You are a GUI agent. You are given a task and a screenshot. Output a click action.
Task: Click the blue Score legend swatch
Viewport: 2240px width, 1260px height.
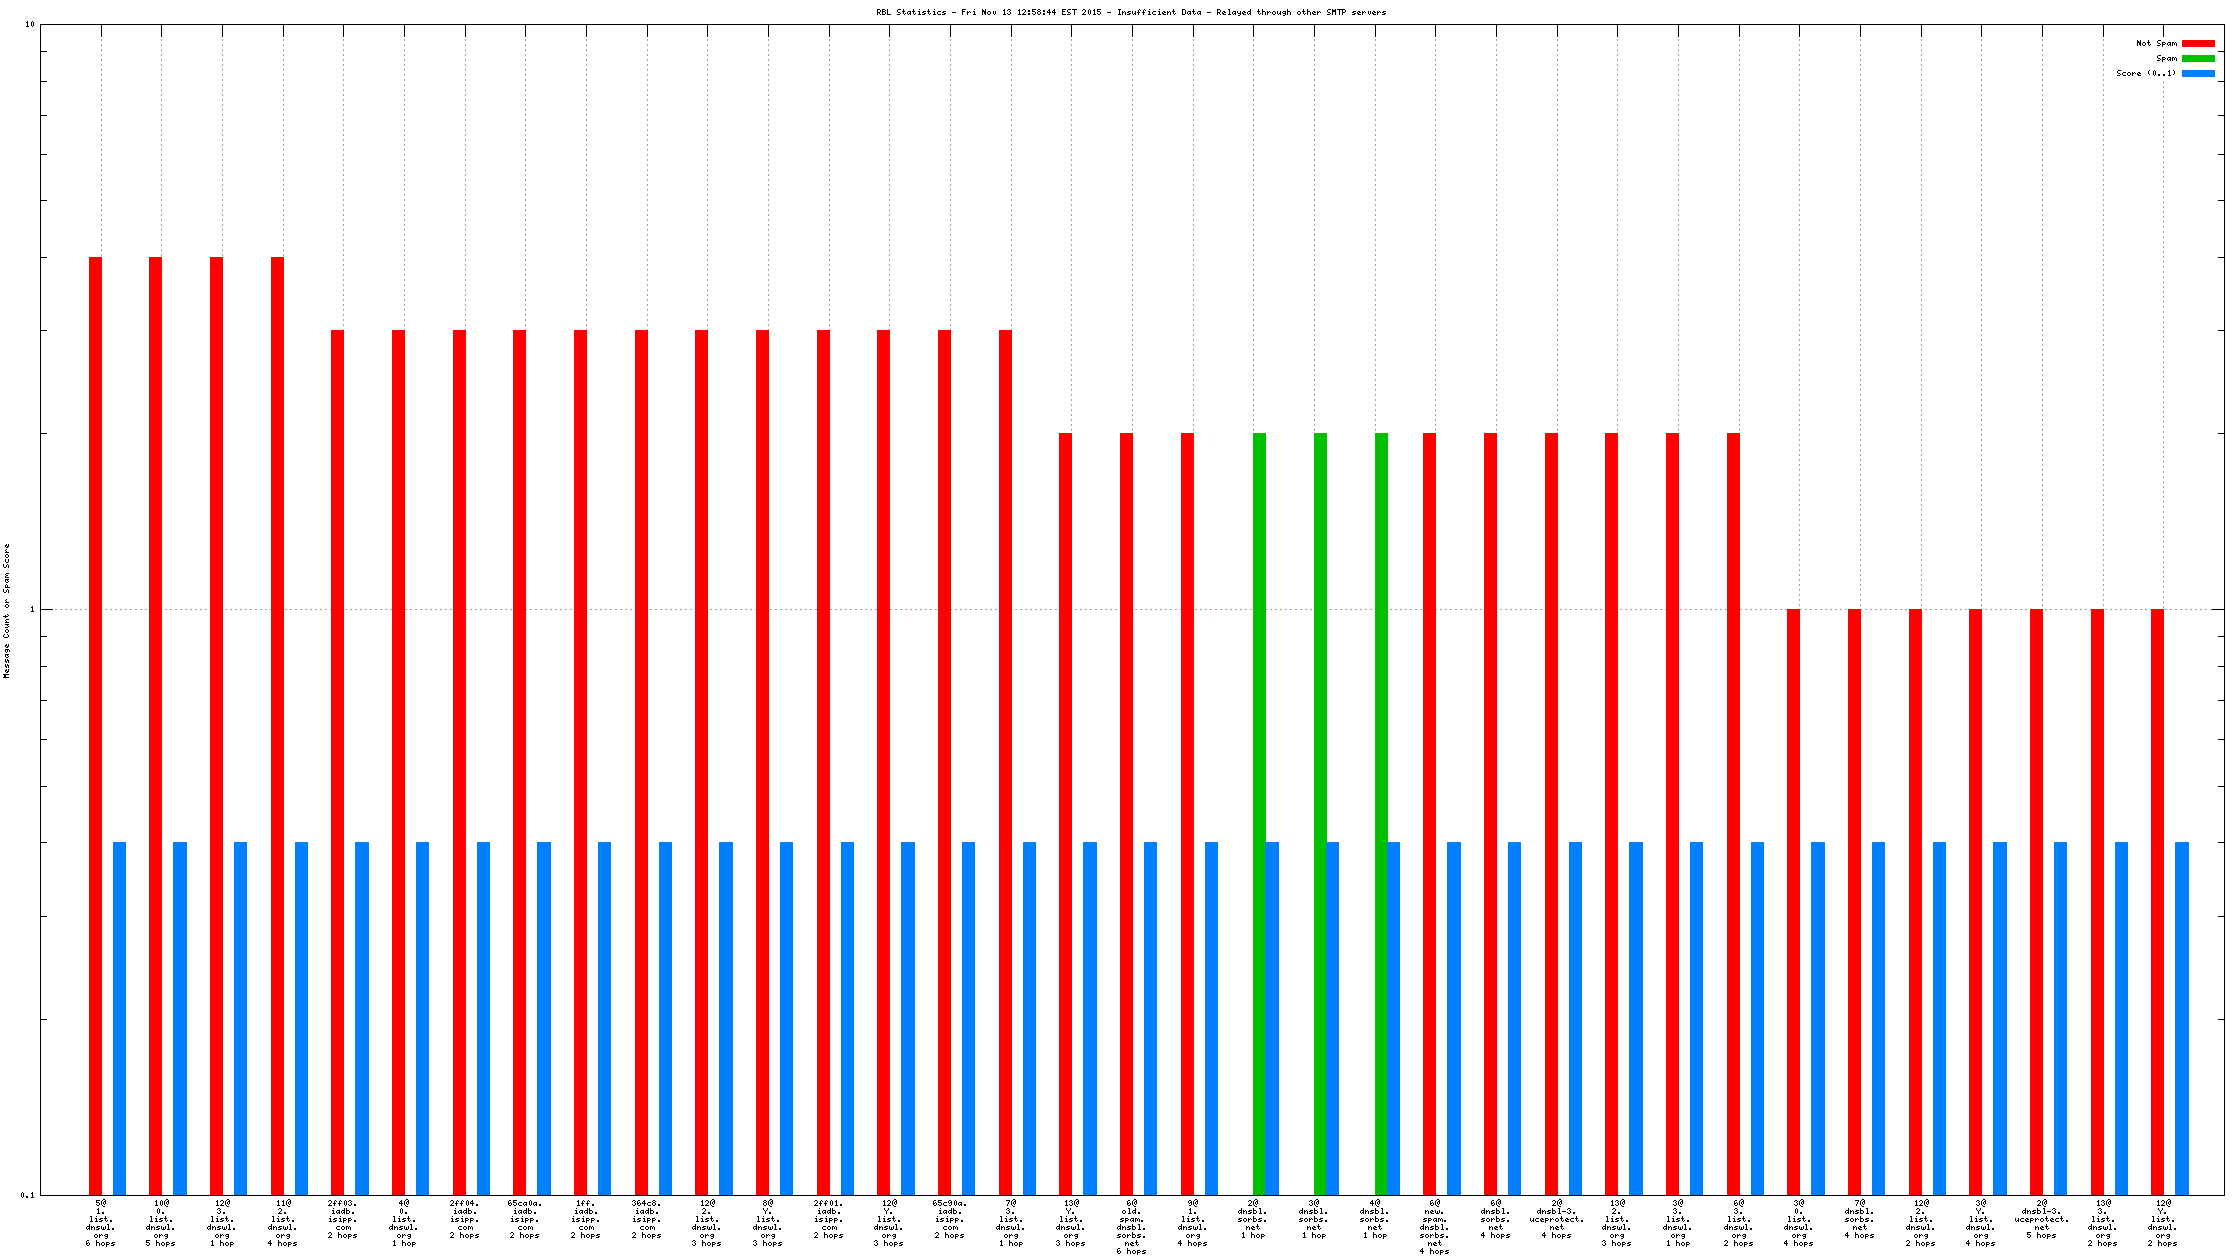click(x=2198, y=73)
